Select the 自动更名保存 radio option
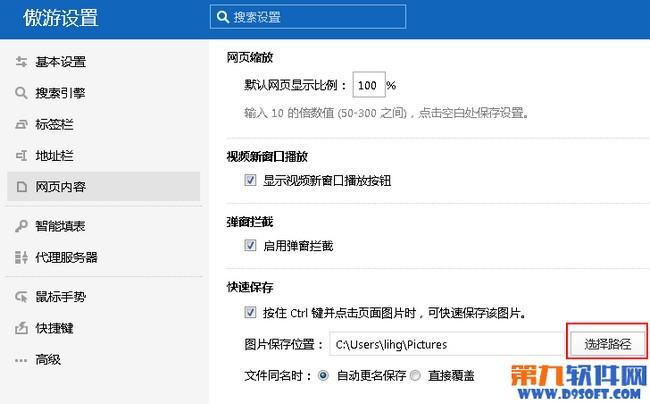This screenshot has width=650, height=404. [323, 376]
